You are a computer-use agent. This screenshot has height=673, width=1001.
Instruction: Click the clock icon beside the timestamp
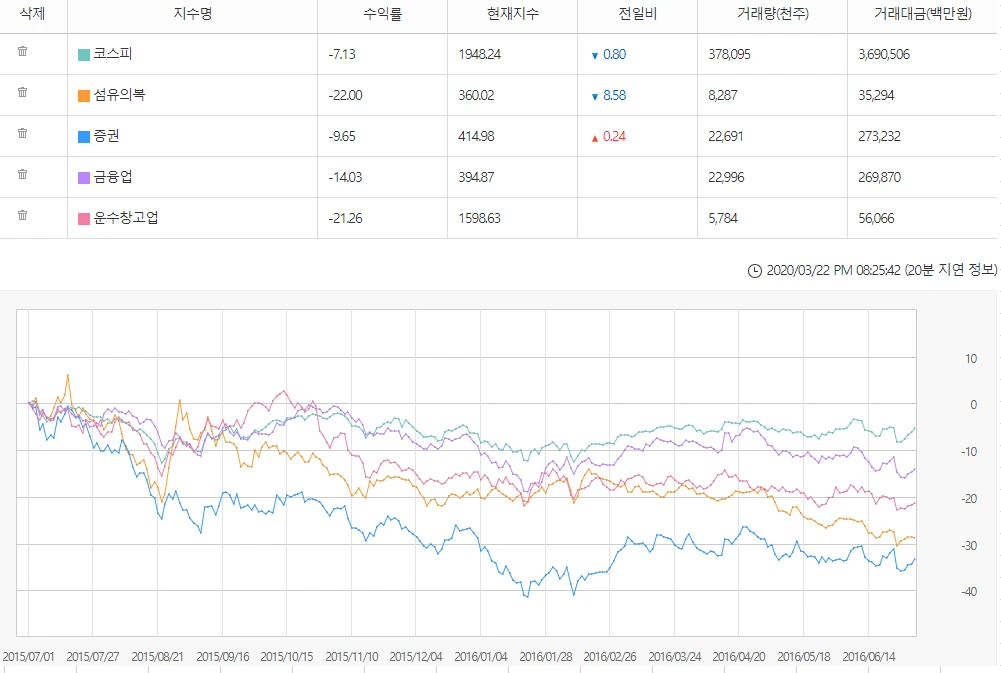755,271
